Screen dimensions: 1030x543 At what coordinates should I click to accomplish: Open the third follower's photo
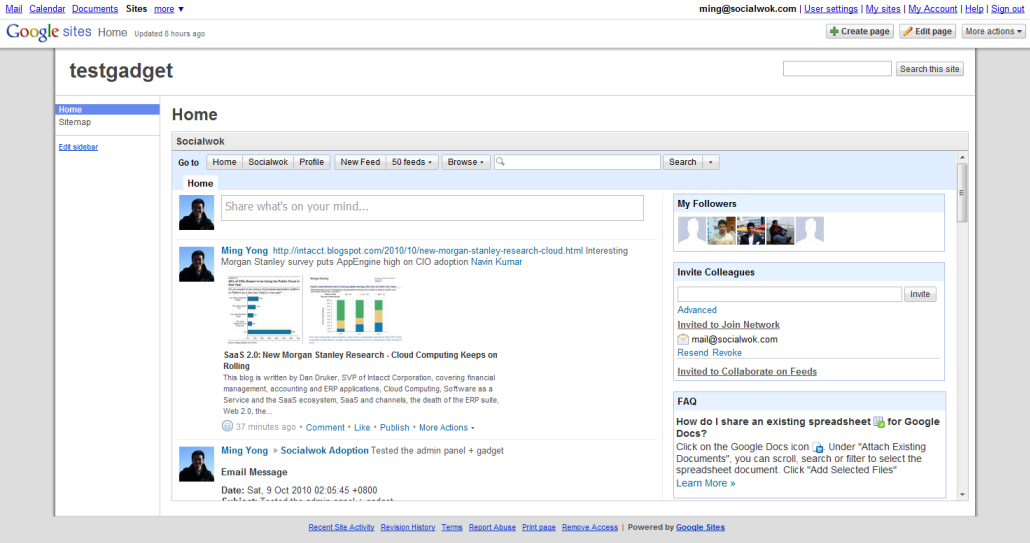tap(751, 230)
